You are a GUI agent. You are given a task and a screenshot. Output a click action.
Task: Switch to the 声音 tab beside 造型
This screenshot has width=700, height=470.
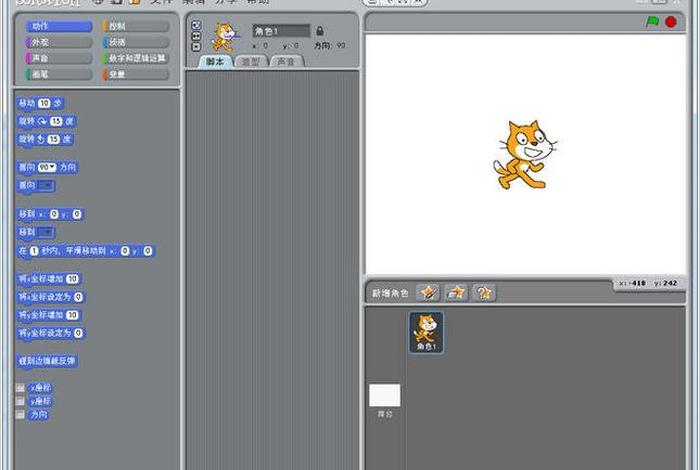[x=287, y=62]
